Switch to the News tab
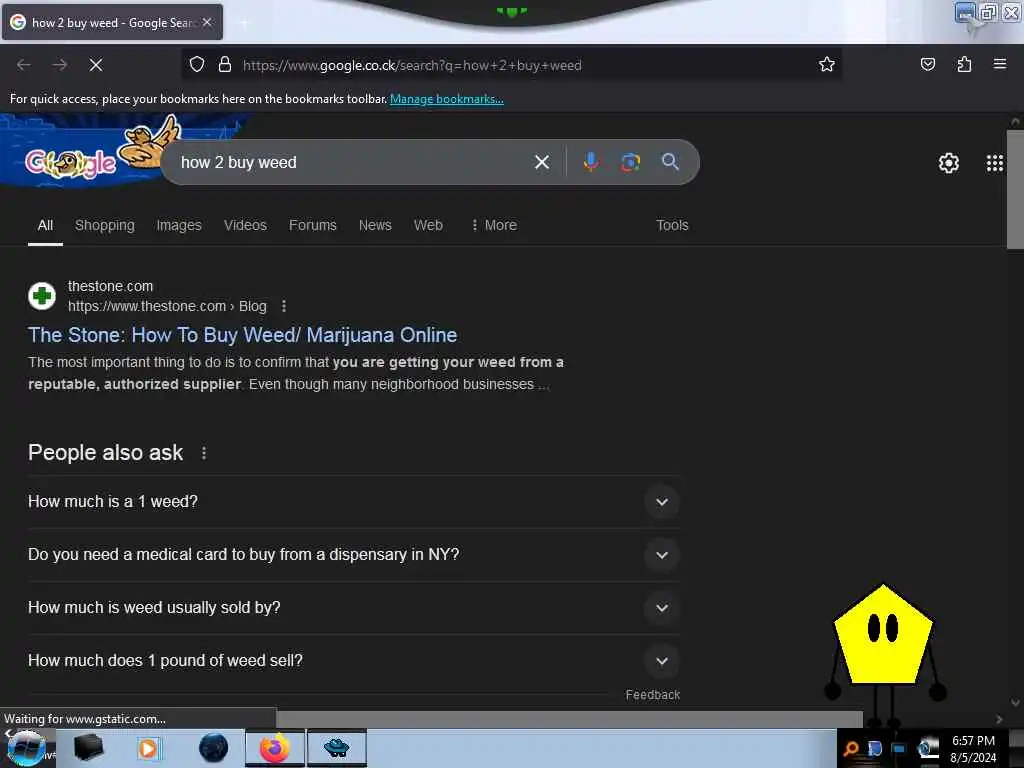Screen dimensions: 1024x768 [x=375, y=225]
